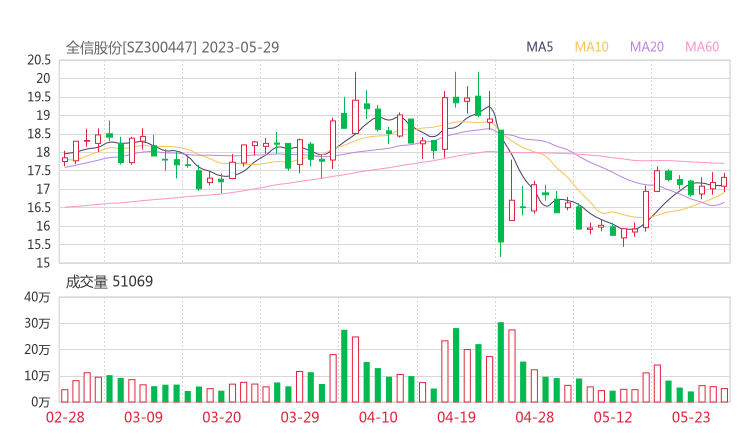
Task: Click the chart title 全信股份[SZ300447] 2023-05-29
Action: (172, 47)
